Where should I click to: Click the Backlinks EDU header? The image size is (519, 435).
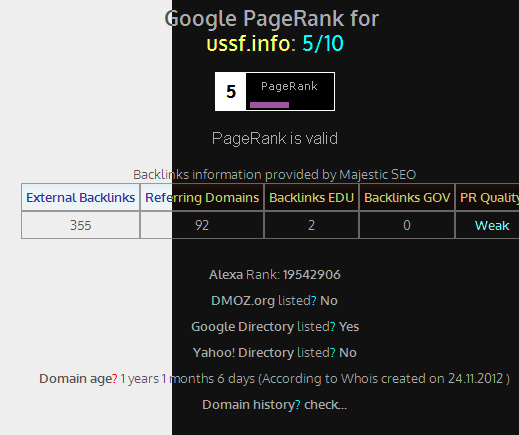(x=311, y=198)
